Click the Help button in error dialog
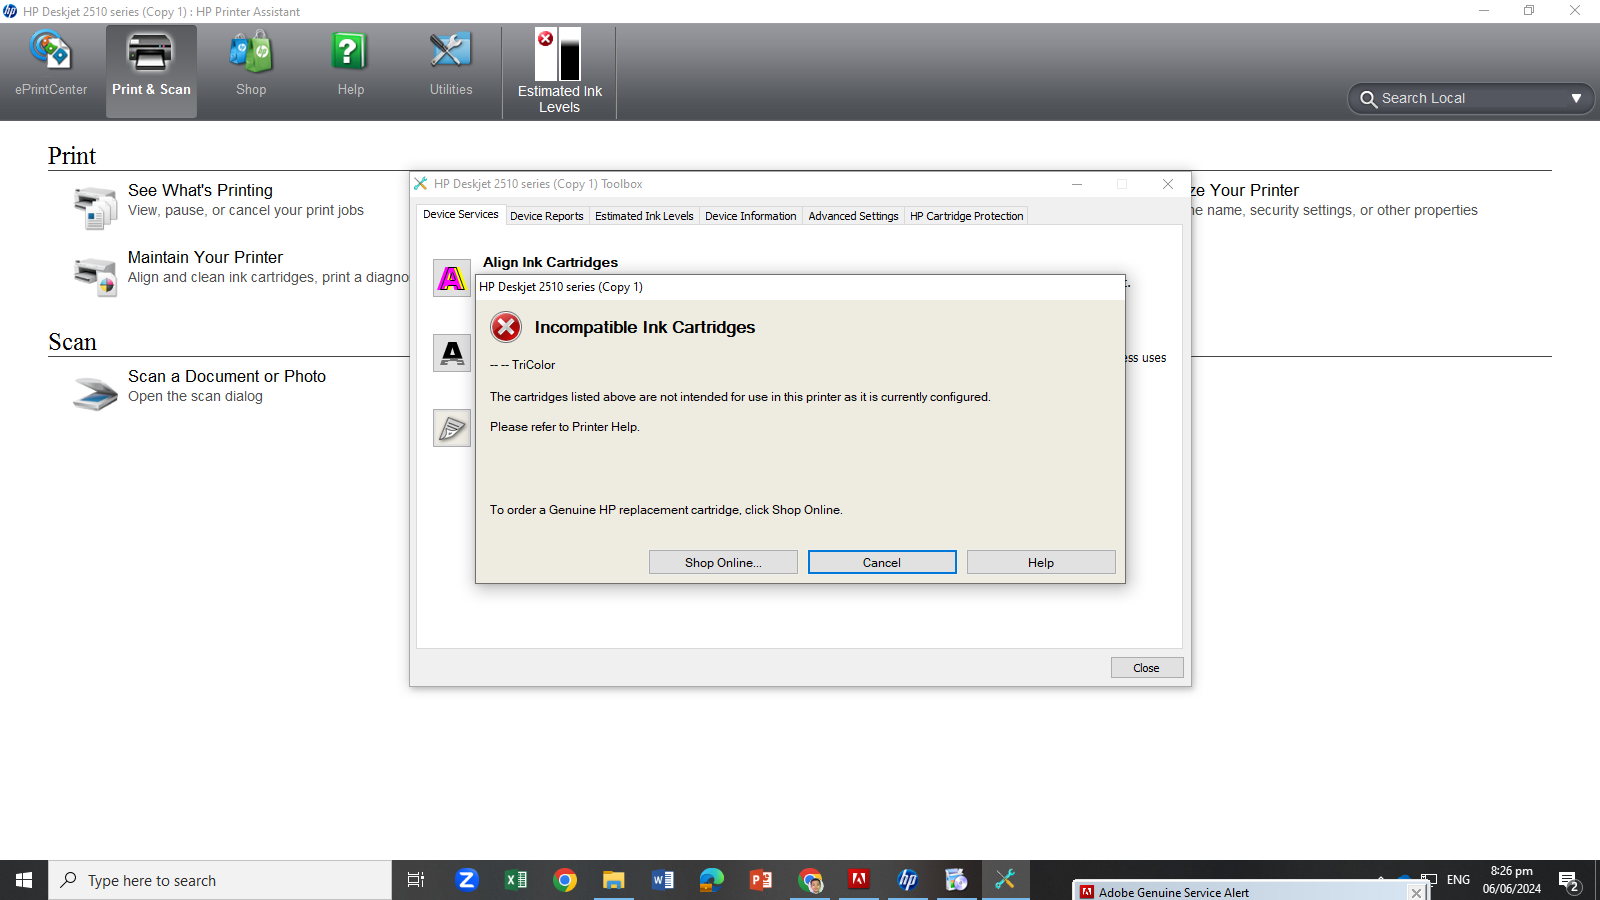 click(x=1041, y=562)
